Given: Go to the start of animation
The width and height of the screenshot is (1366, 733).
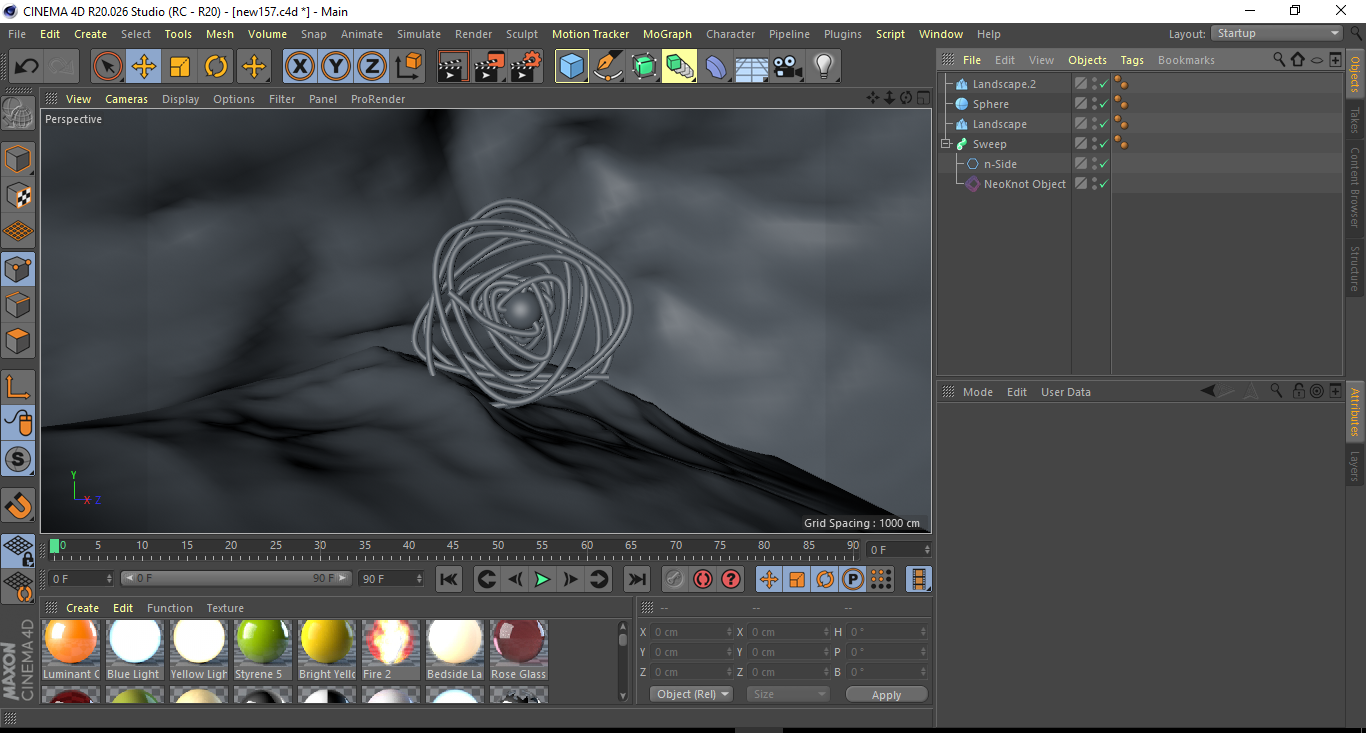Looking at the screenshot, I should tap(449, 579).
